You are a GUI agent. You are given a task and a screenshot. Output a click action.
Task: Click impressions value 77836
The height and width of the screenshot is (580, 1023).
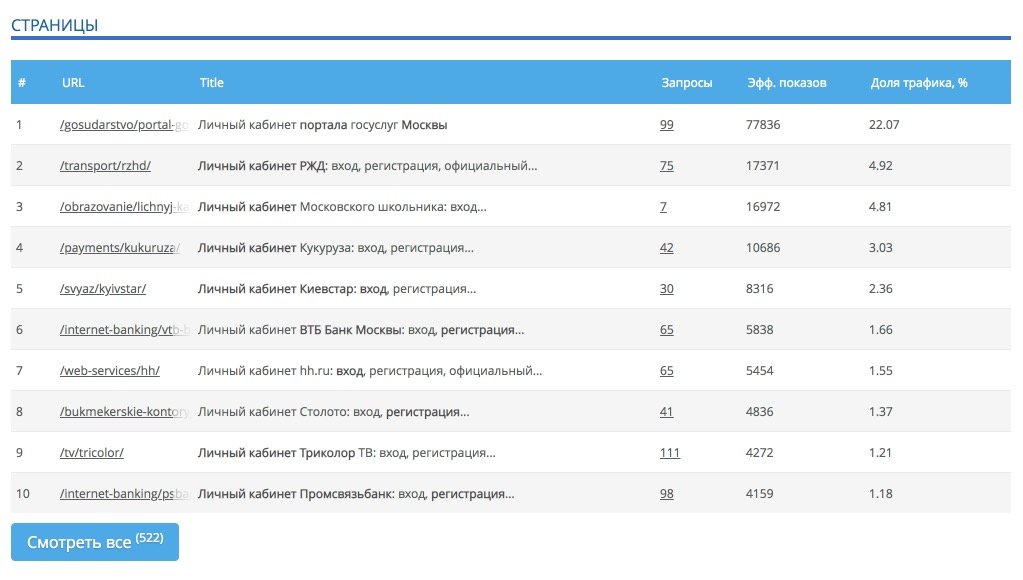(763, 125)
